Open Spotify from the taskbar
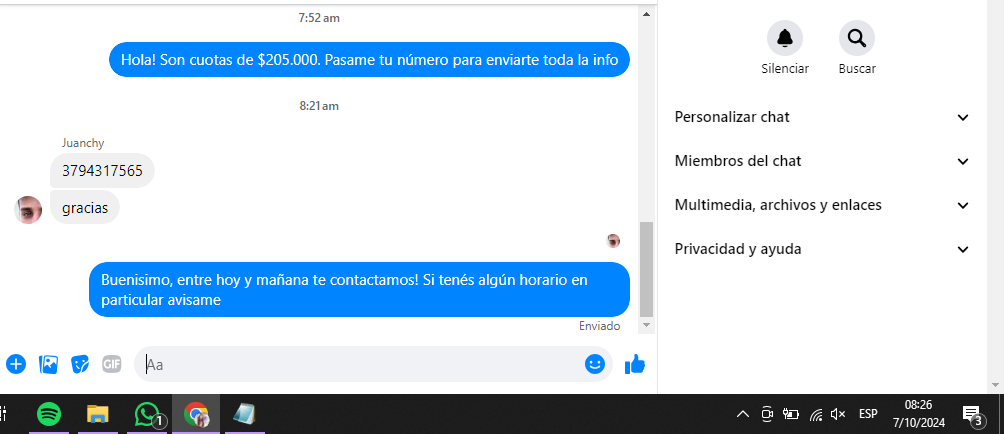Viewport: 1004px width, 434px height. (x=49, y=415)
